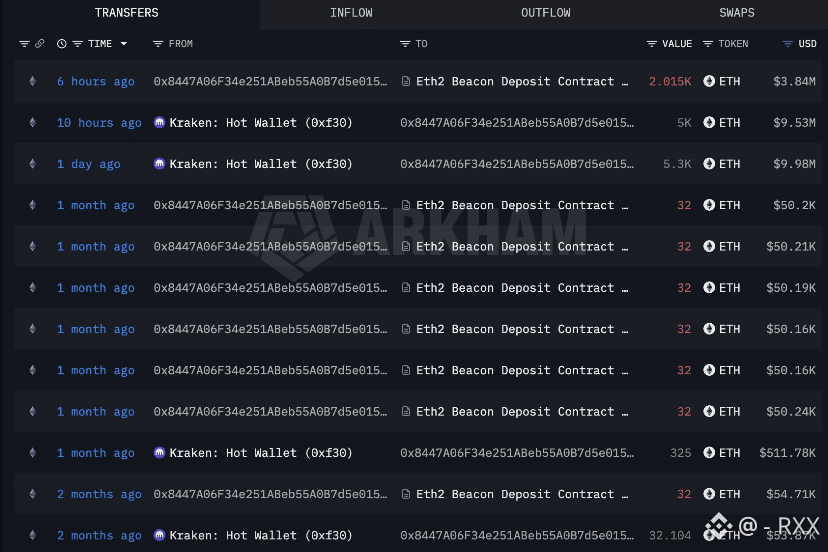Click the chain link icon in the header
This screenshot has height=552, width=828.
coord(40,44)
